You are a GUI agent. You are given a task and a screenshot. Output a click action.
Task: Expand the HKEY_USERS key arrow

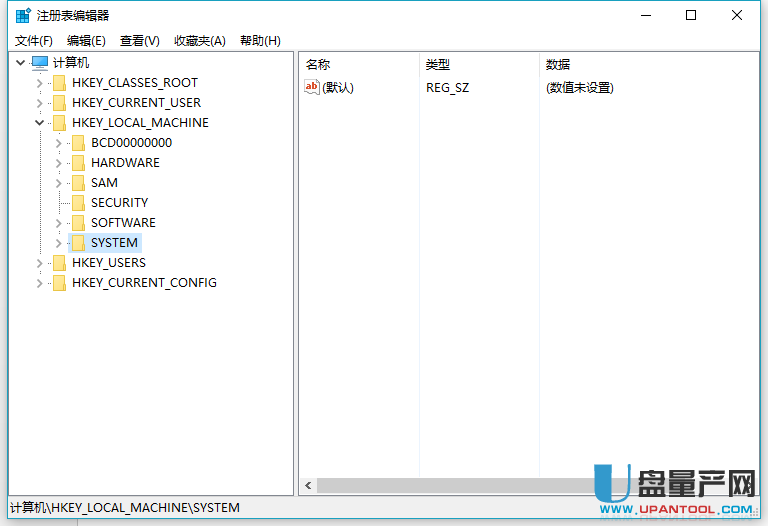(x=39, y=263)
